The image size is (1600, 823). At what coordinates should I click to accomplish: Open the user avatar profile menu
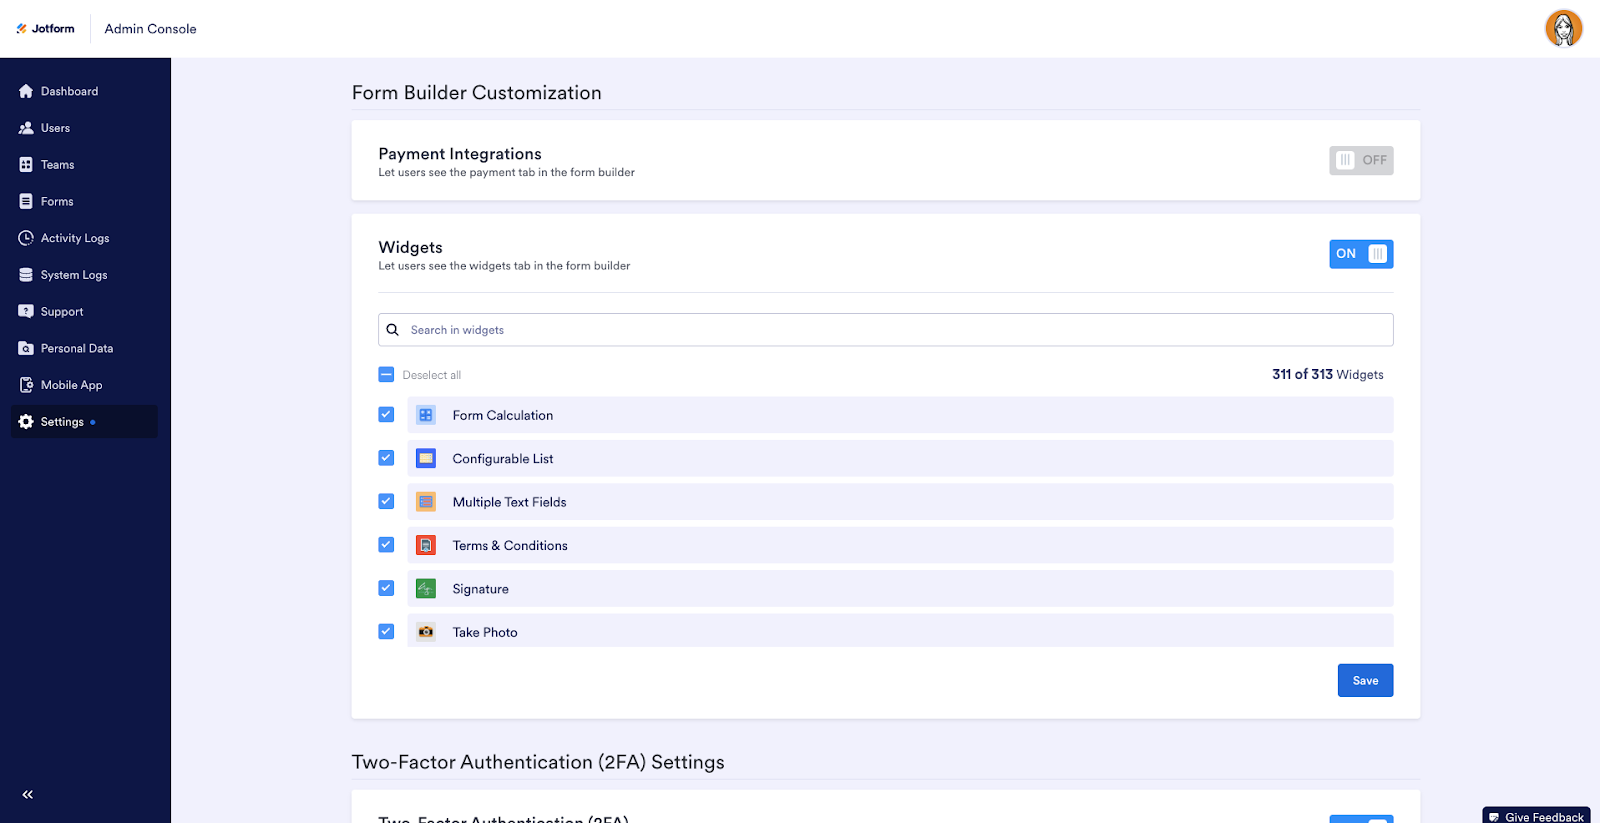(1563, 29)
